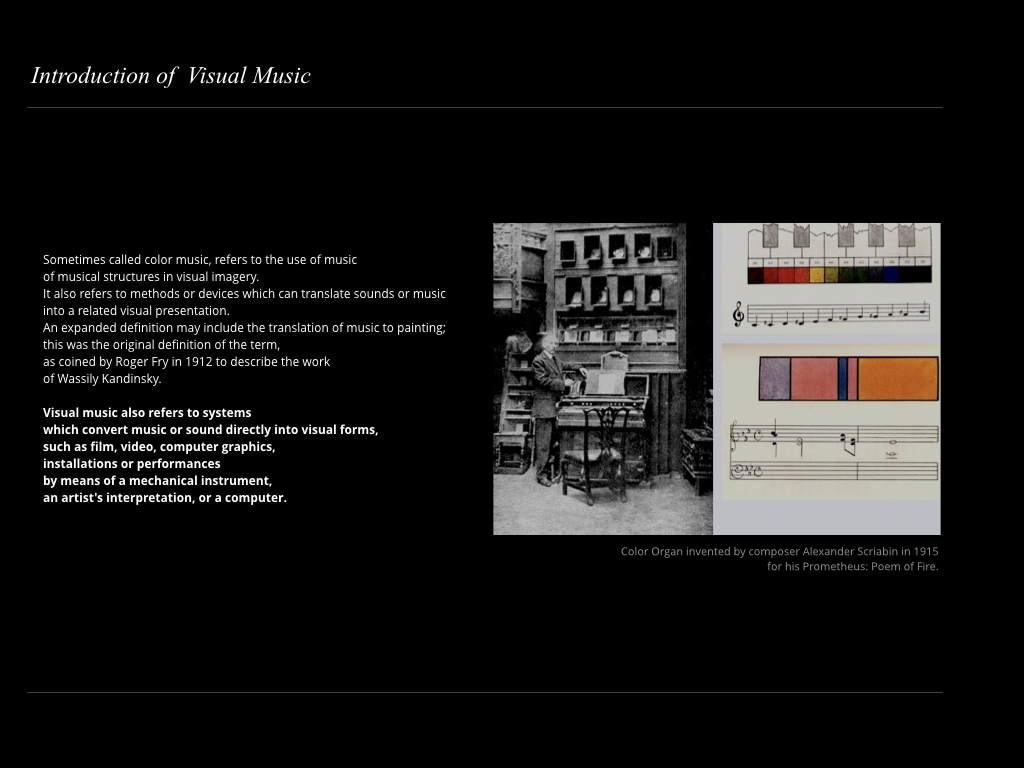Image resolution: width=1024 pixels, height=768 pixels.
Task: Click the purple block in the color bar
Action: point(774,379)
